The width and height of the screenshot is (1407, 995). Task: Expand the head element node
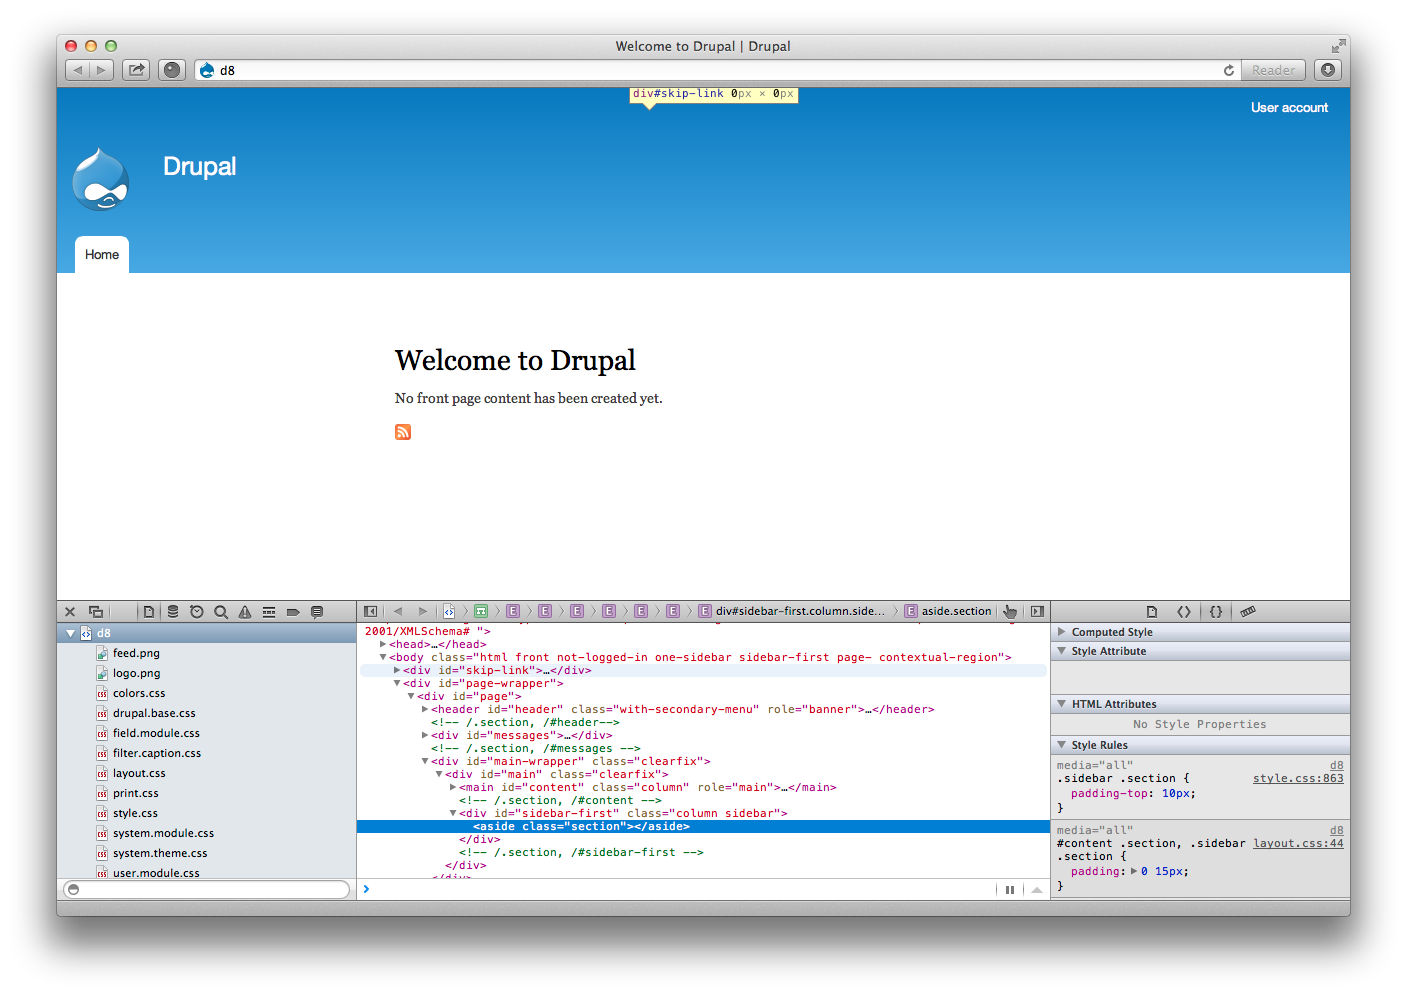(x=383, y=645)
